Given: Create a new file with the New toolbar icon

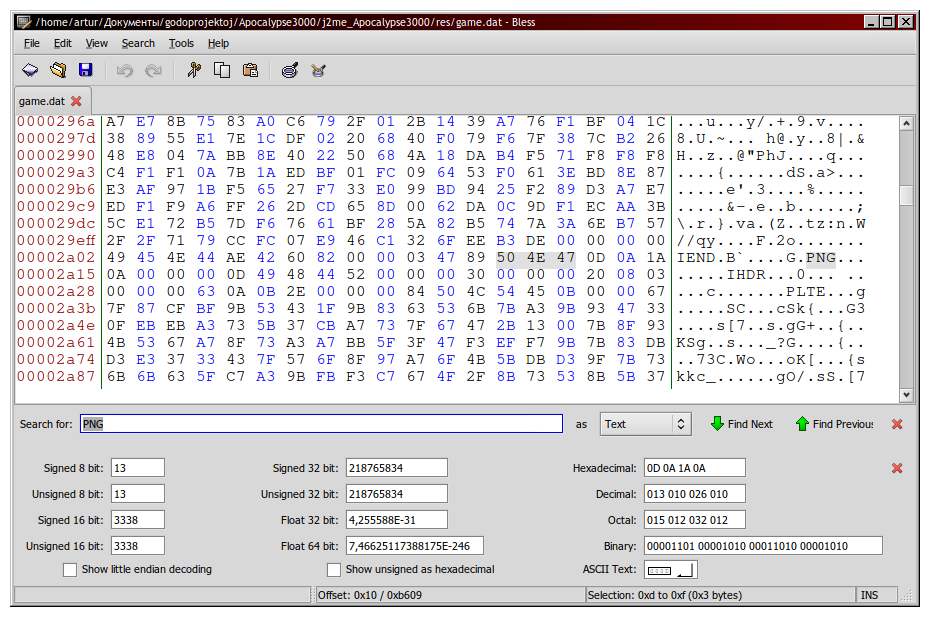Looking at the screenshot, I should tap(30, 71).
